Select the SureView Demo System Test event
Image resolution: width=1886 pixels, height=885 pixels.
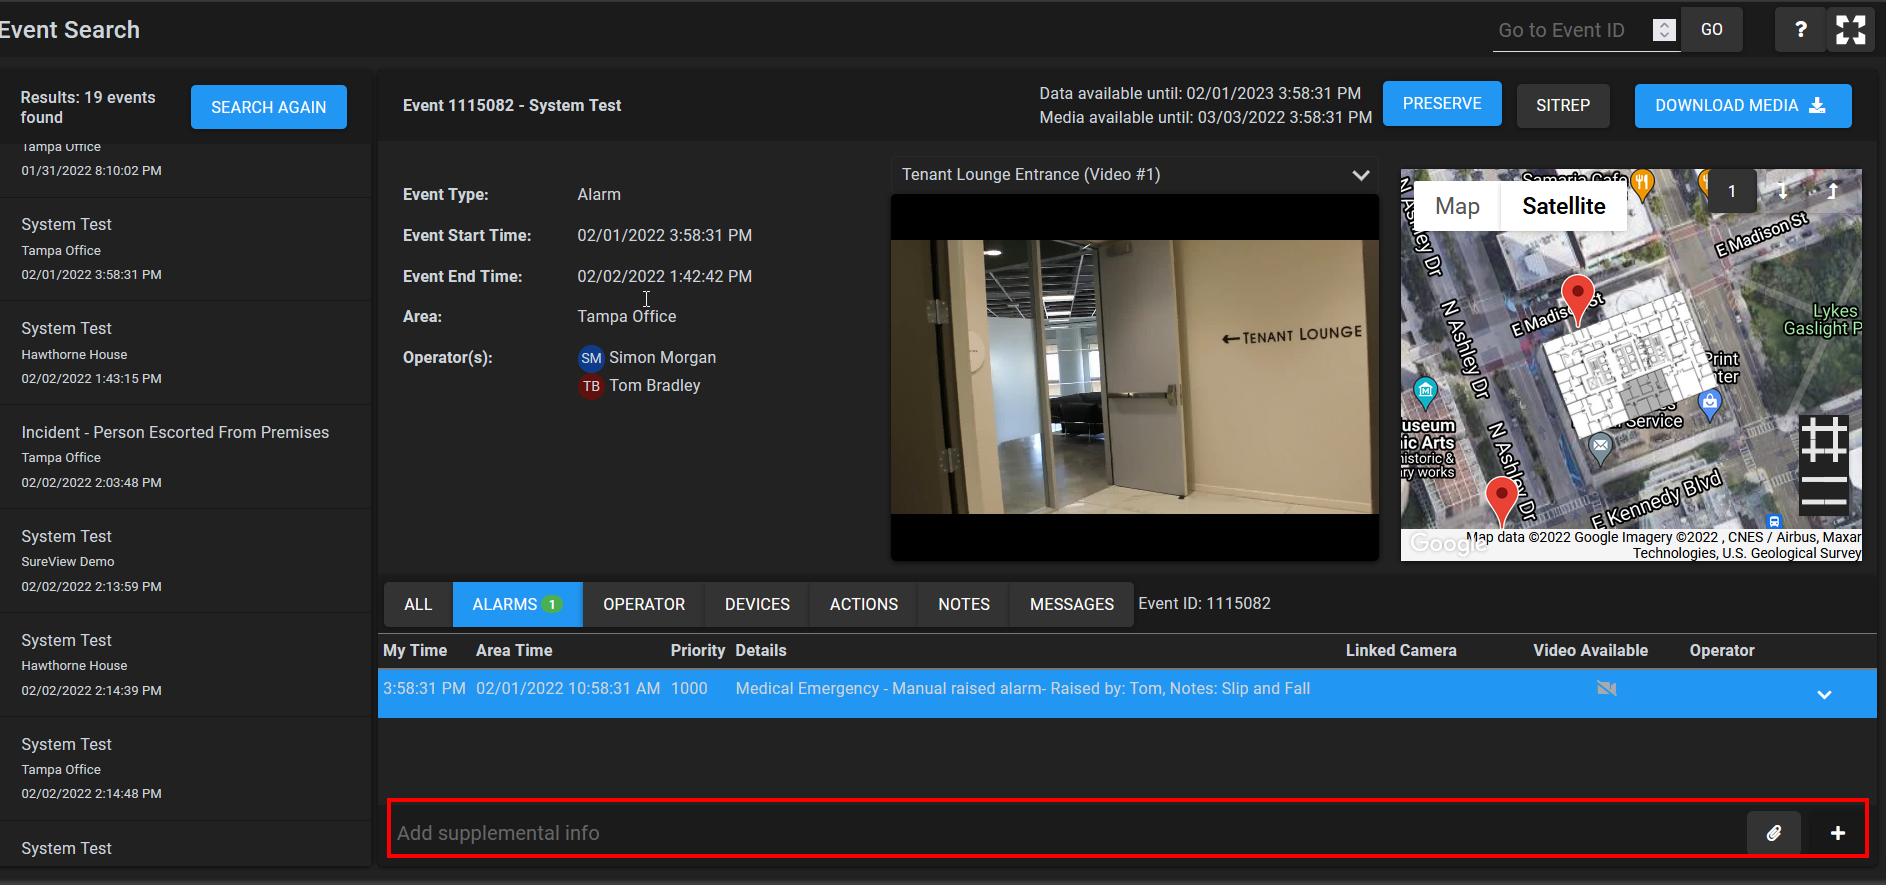(185, 561)
